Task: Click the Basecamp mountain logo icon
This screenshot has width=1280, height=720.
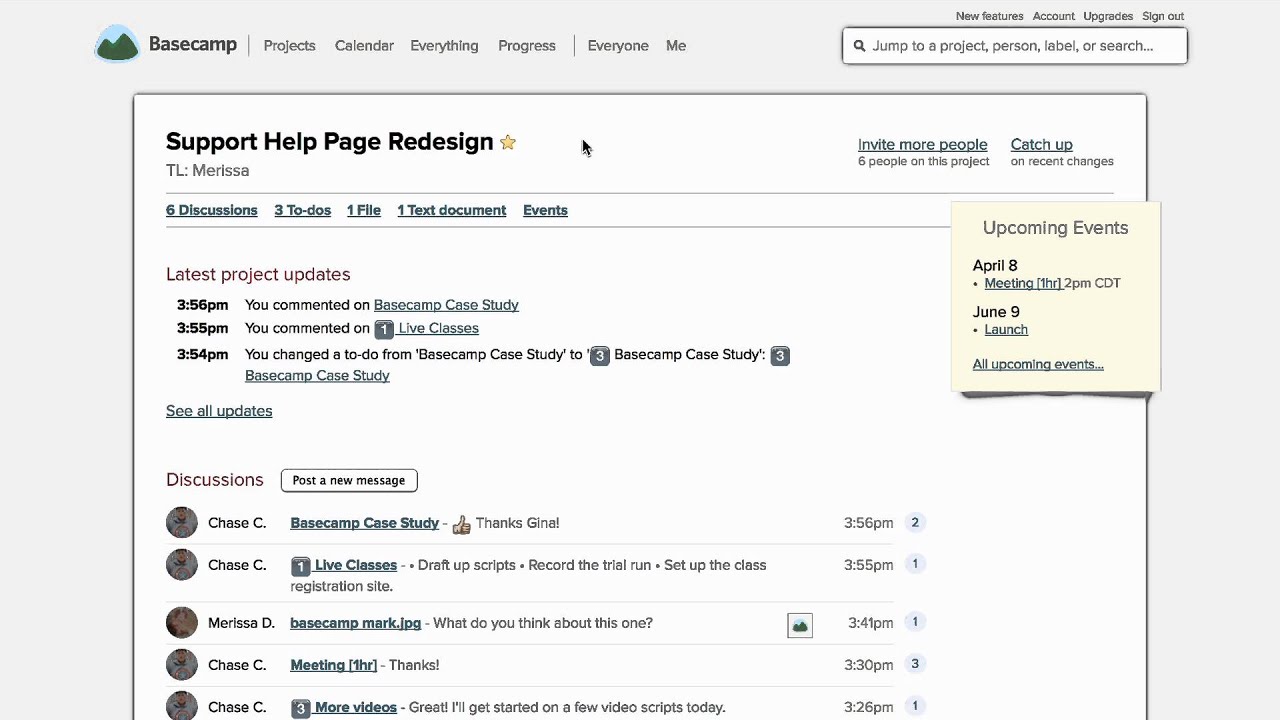Action: click(117, 44)
